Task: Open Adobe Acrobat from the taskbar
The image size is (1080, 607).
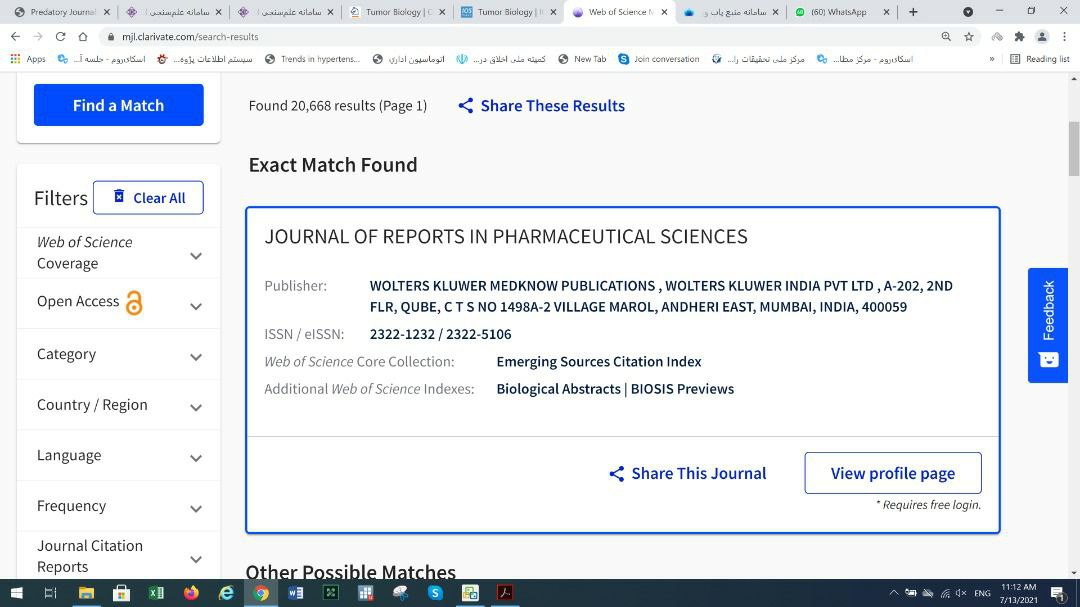Action: 505,593
